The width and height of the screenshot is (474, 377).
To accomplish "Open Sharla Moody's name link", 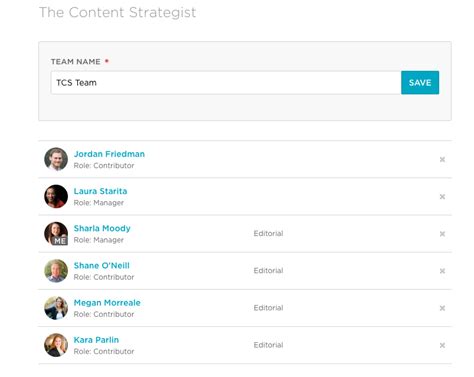I will (102, 228).
